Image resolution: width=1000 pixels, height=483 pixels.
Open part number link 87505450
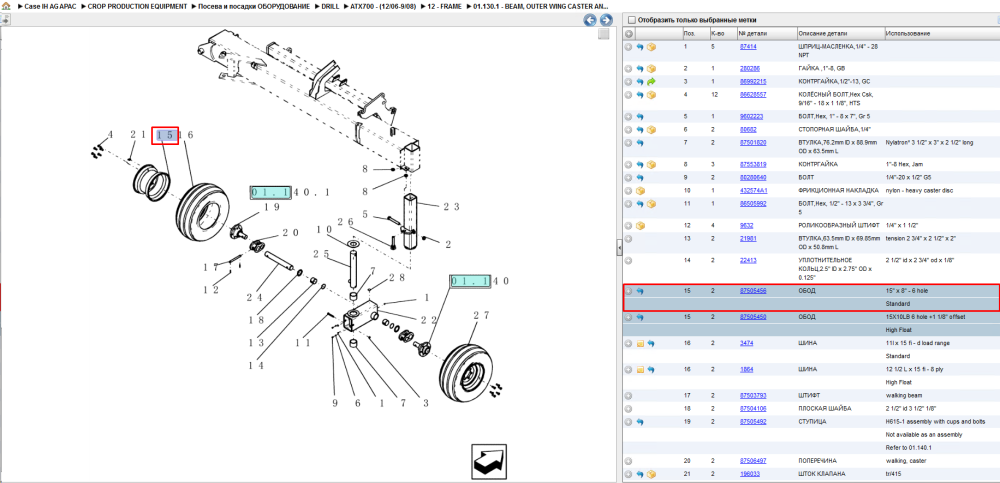coord(753,317)
